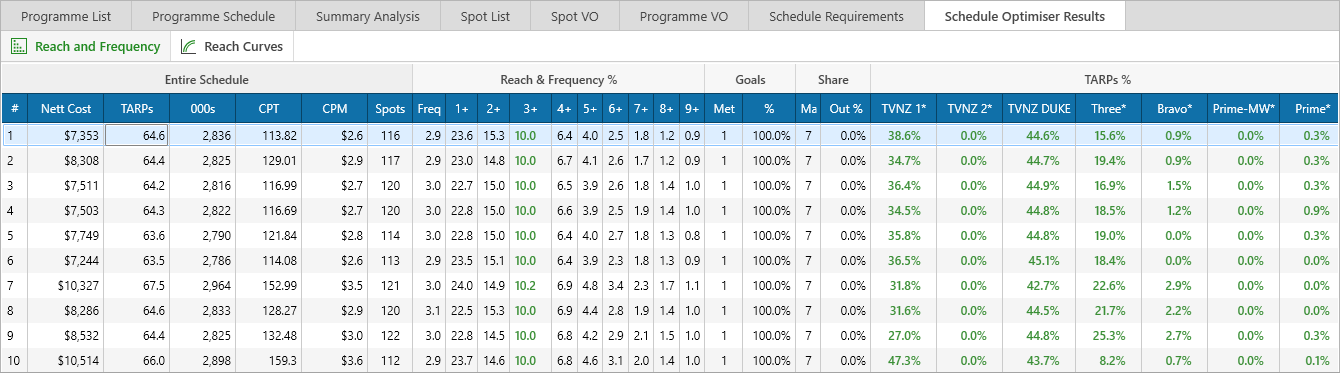1340x373 pixels.
Task: Open the Summary Analysis tab
Action: [x=368, y=16]
